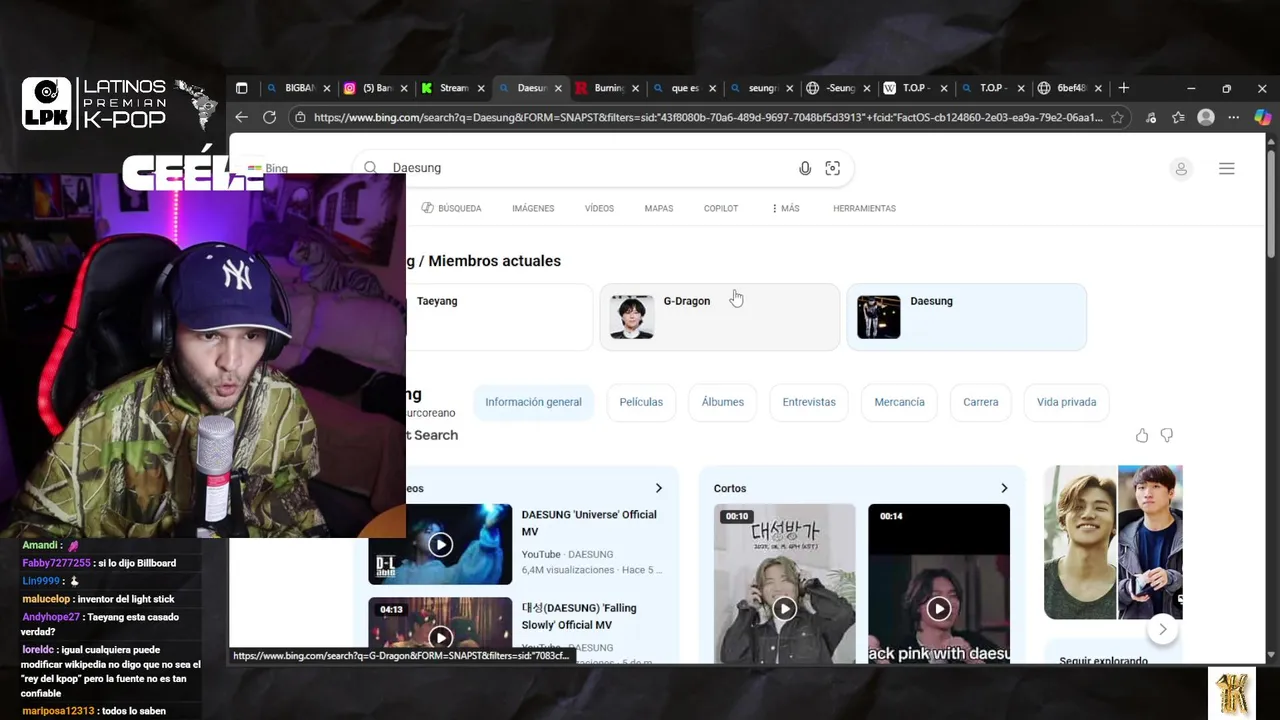The width and height of the screenshot is (1280, 720).
Task: Open the MÁS dropdown menu
Action: point(785,208)
